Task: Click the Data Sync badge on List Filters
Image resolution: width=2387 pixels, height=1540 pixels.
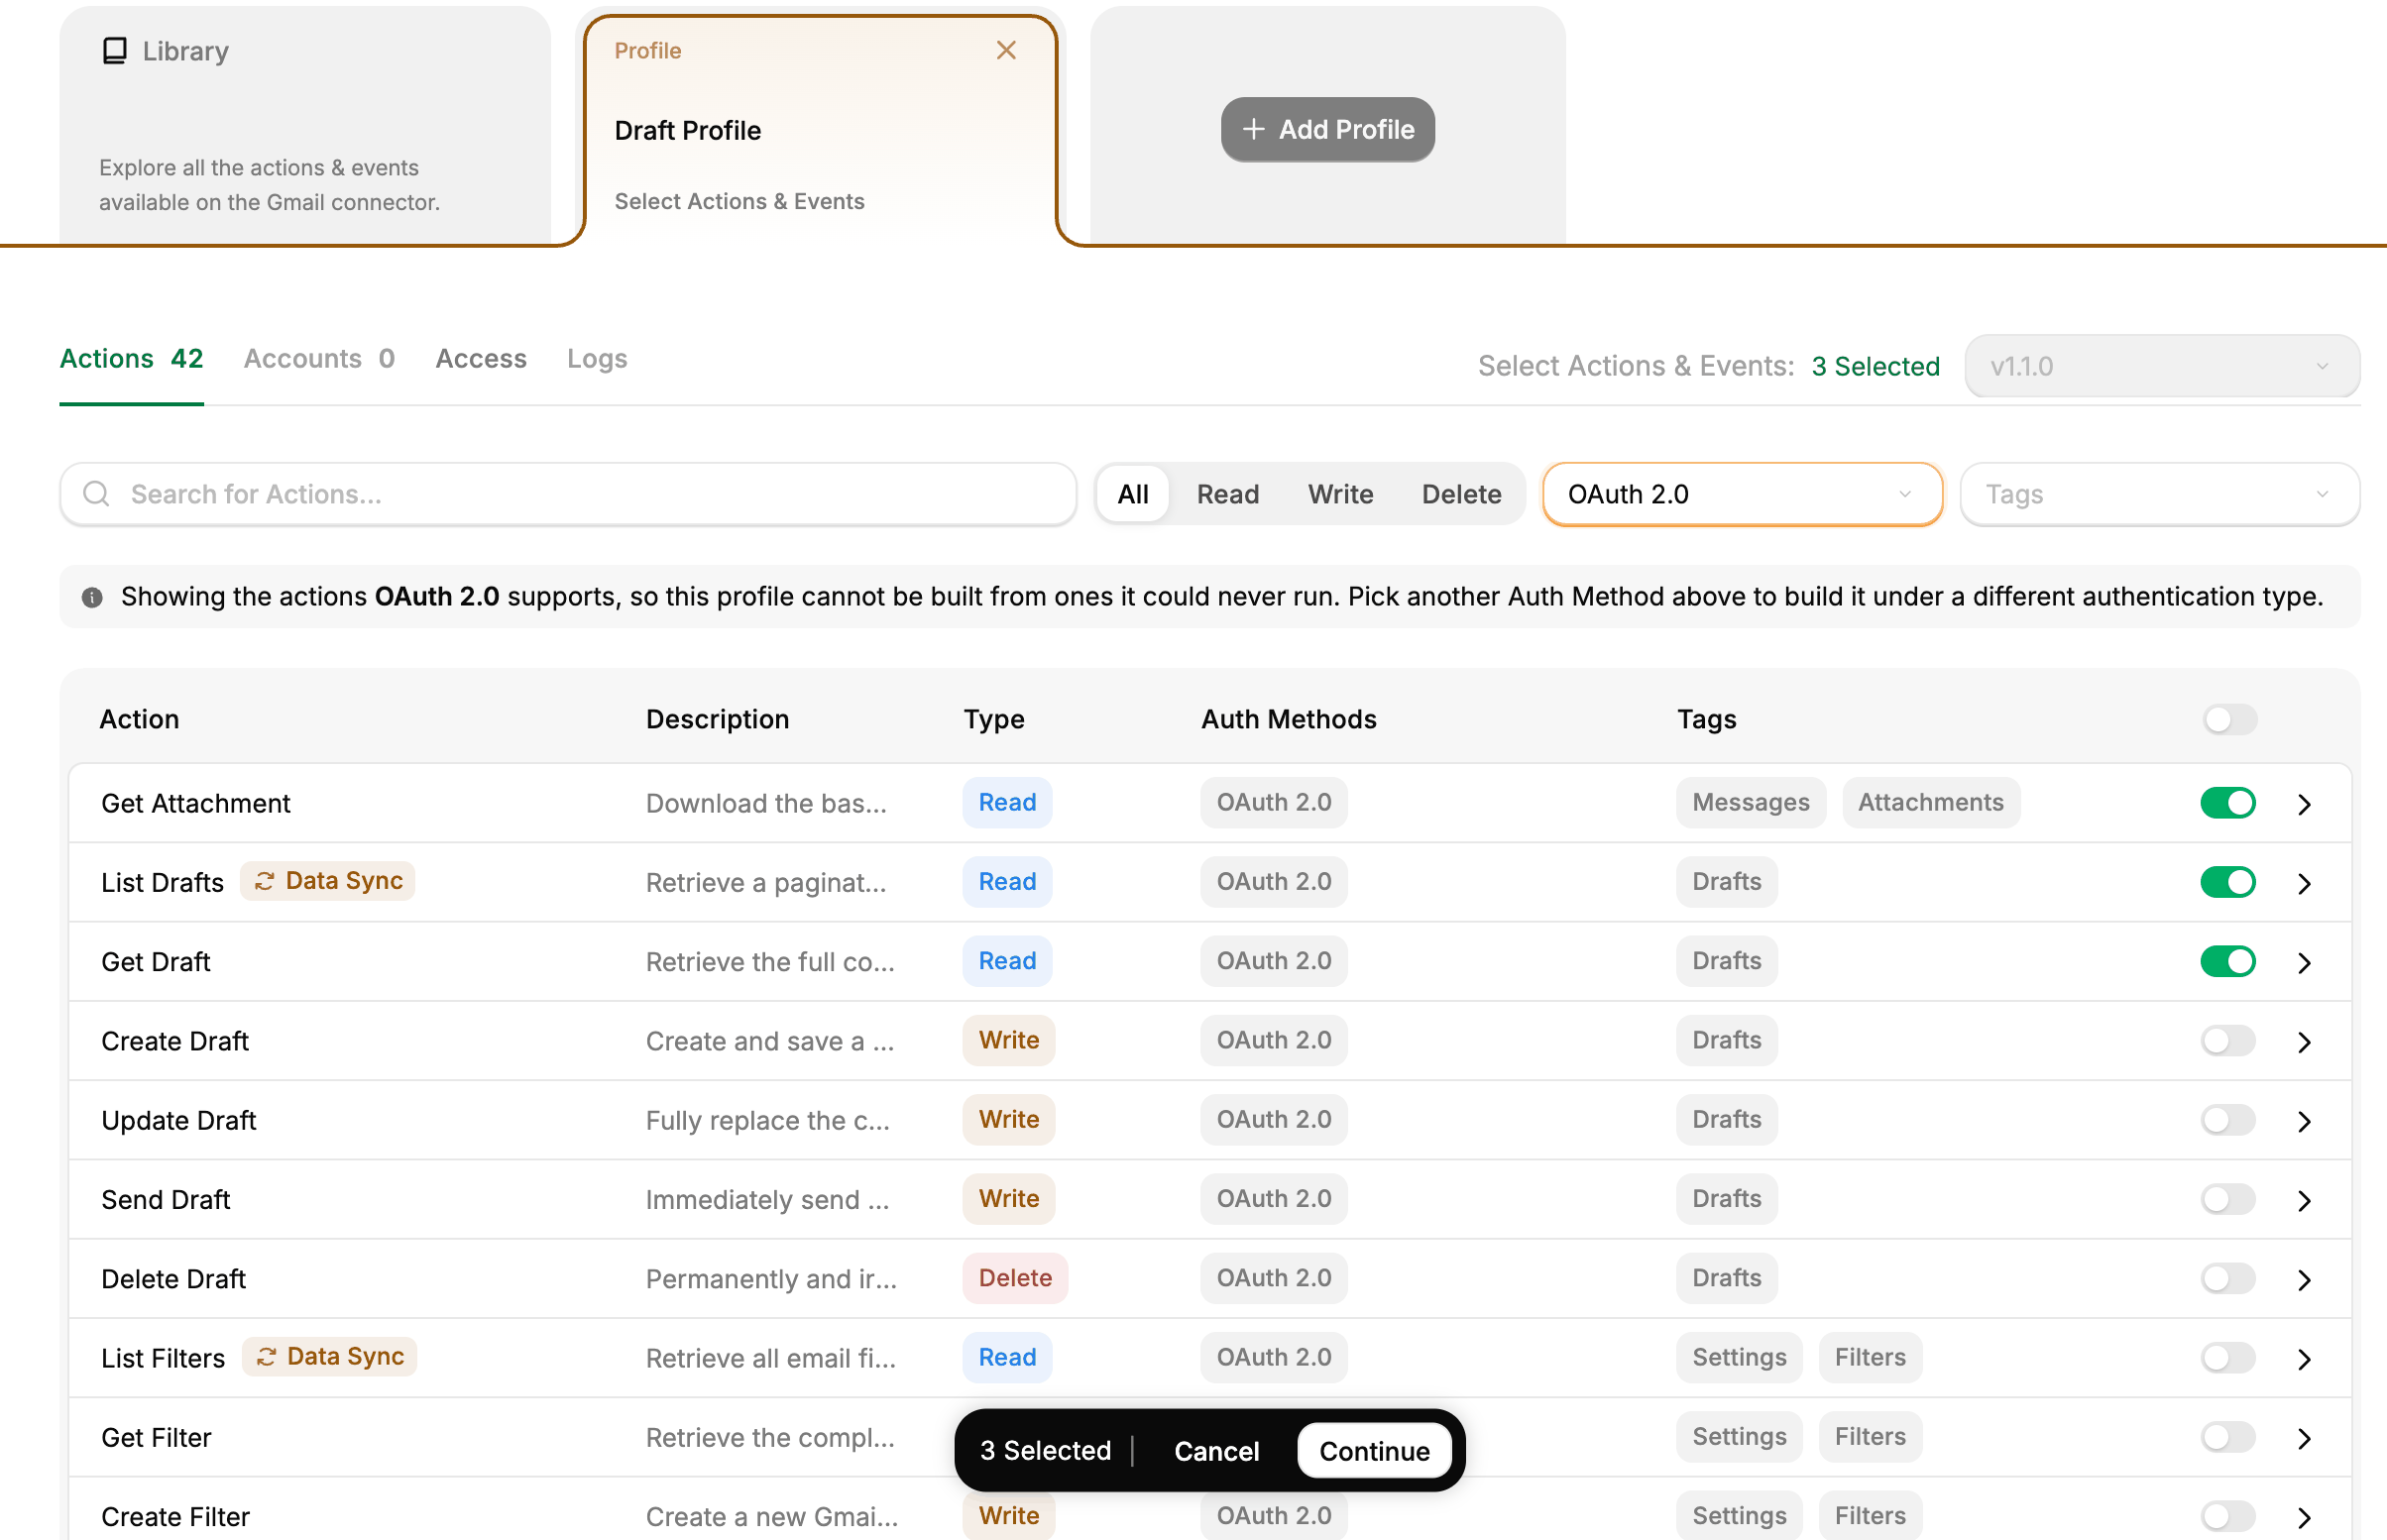Action: (x=330, y=1356)
